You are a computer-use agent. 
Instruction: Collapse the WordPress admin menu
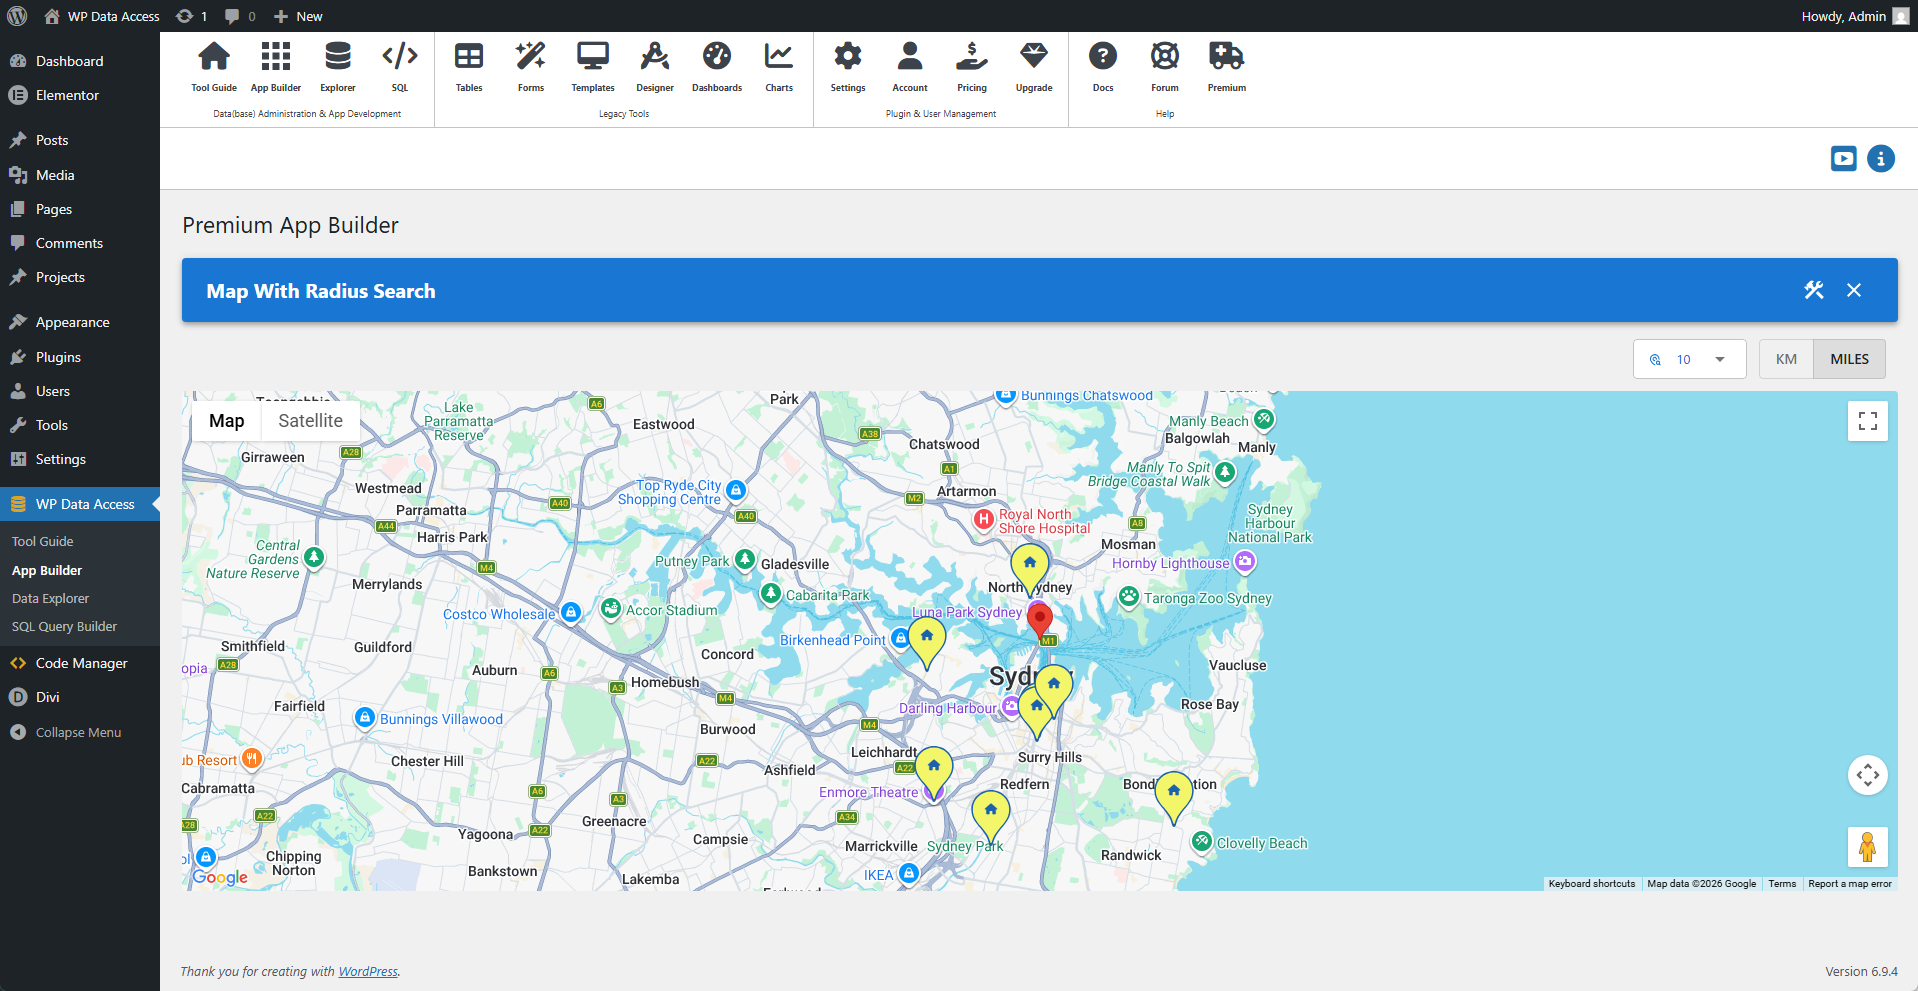(78, 732)
